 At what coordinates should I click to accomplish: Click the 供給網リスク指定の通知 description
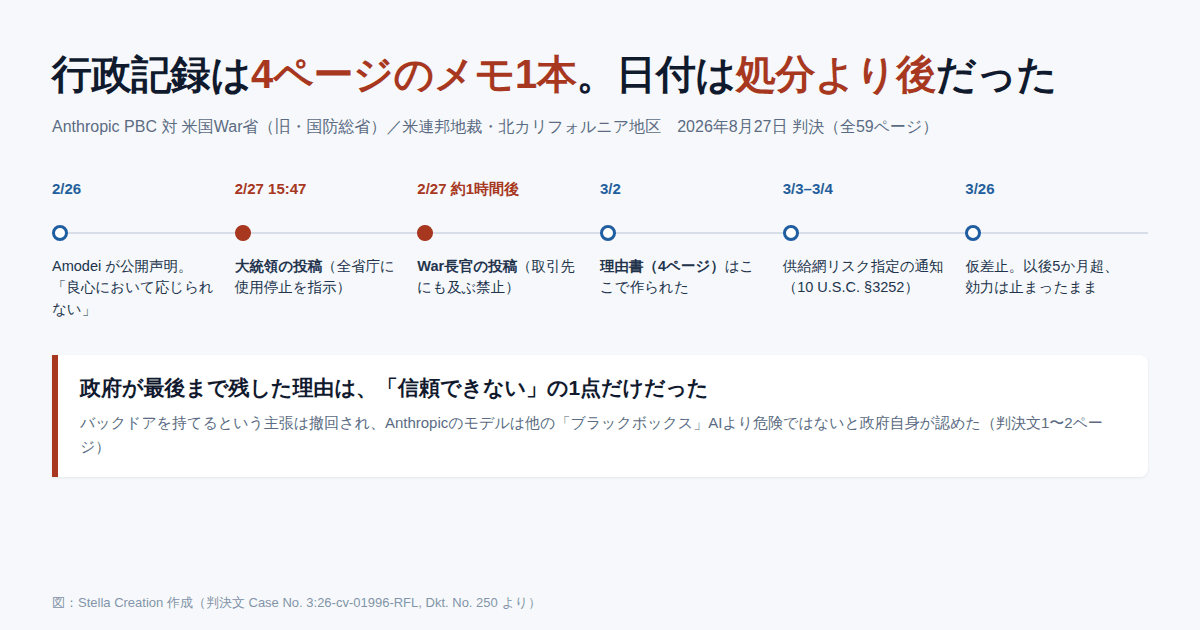[x=863, y=277]
